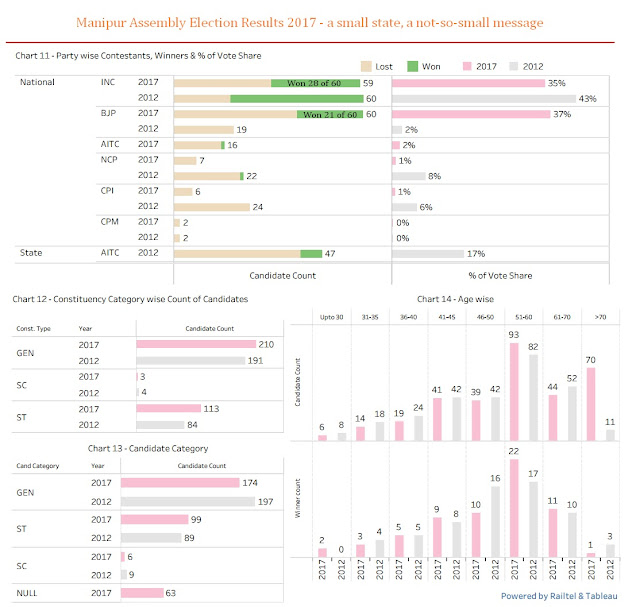
Task: Select the 61-70 candidate bar labeled 52
Action: [572, 414]
